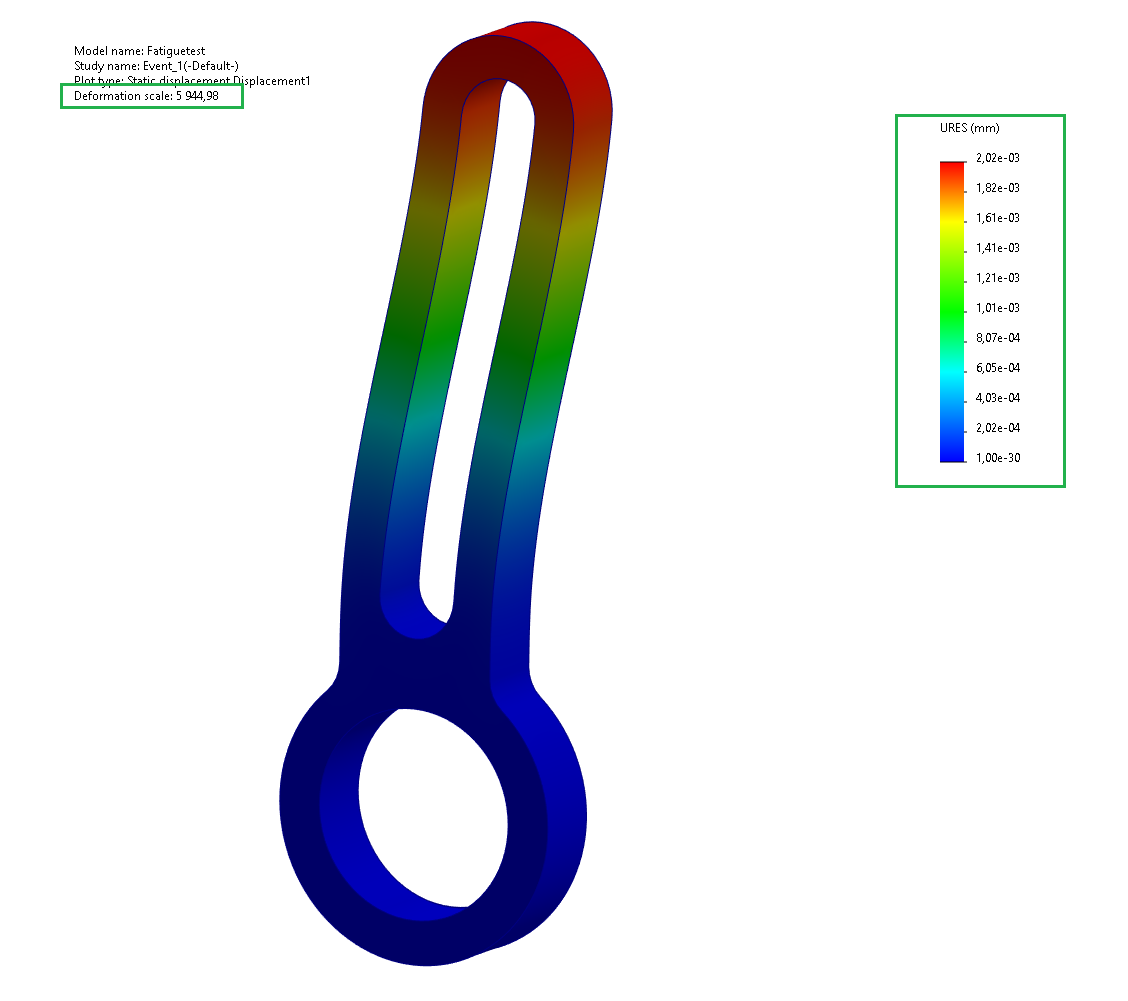Select the URES (mm) legend title
The height and width of the screenshot is (1001, 1128).
click(969, 128)
